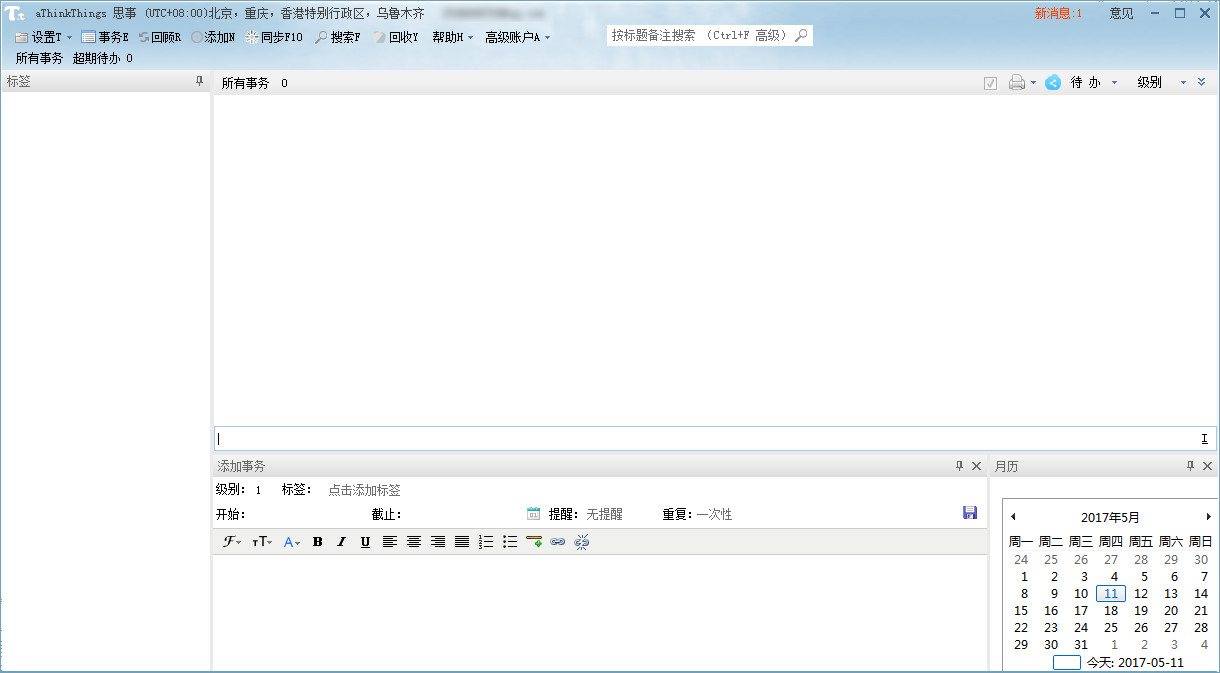Go to previous month in calendar
This screenshot has width=1220, height=673.
click(1013, 517)
